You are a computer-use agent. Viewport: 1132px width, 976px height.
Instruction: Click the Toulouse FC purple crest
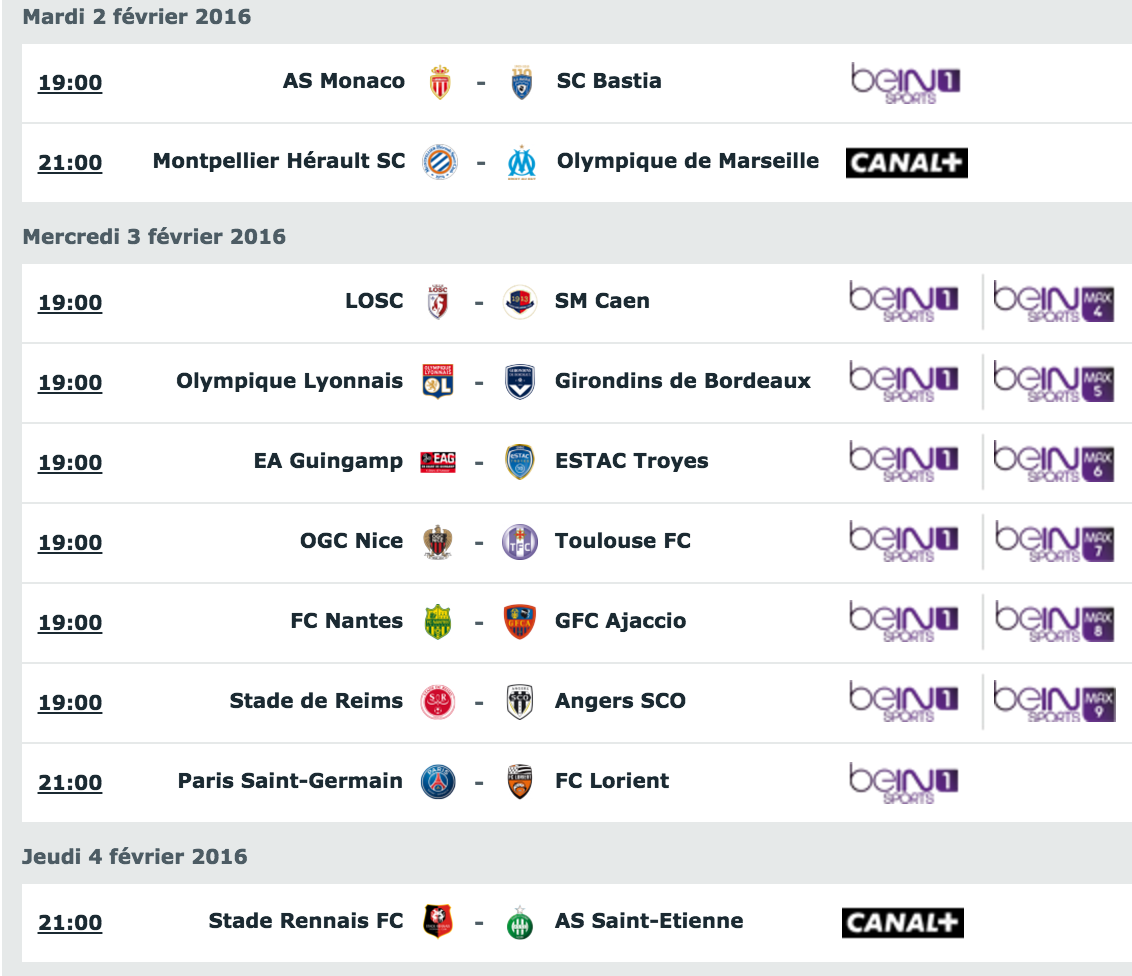click(x=520, y=542)
